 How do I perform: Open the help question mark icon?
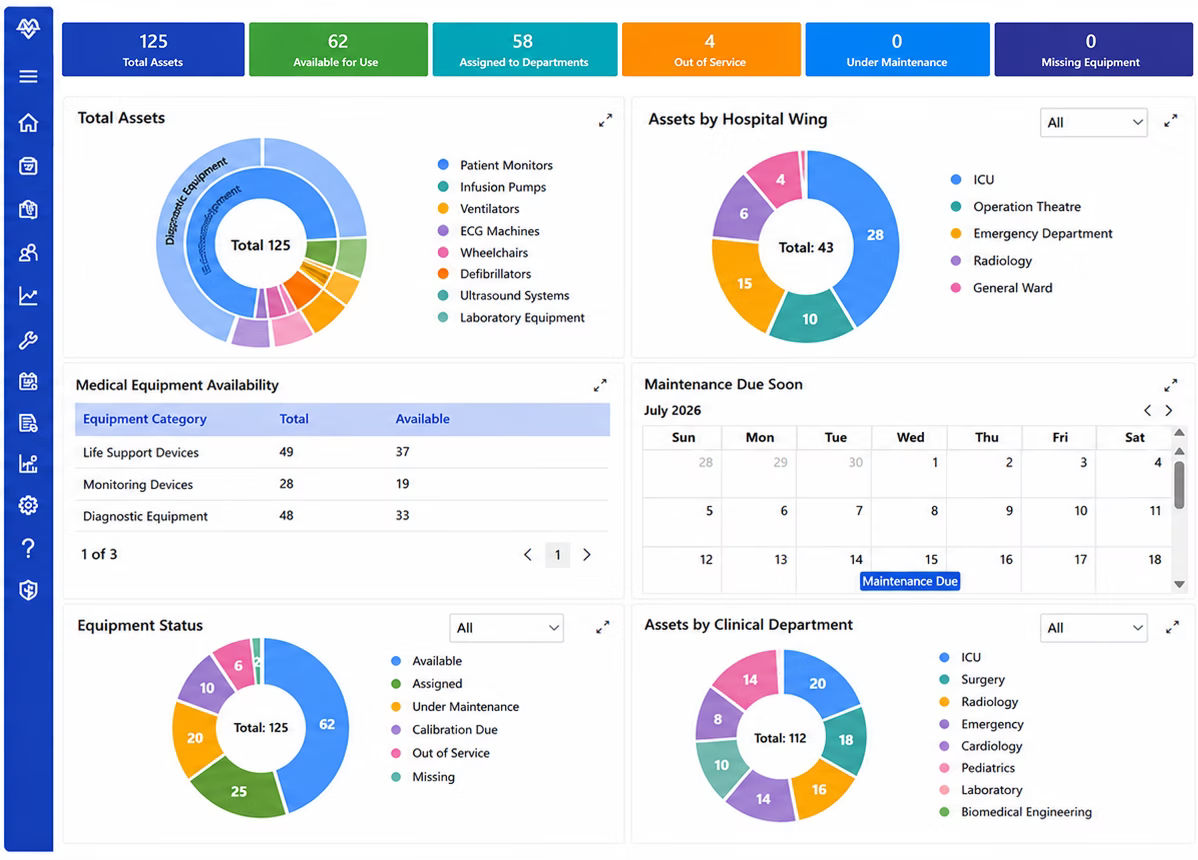tap(28, 548)
